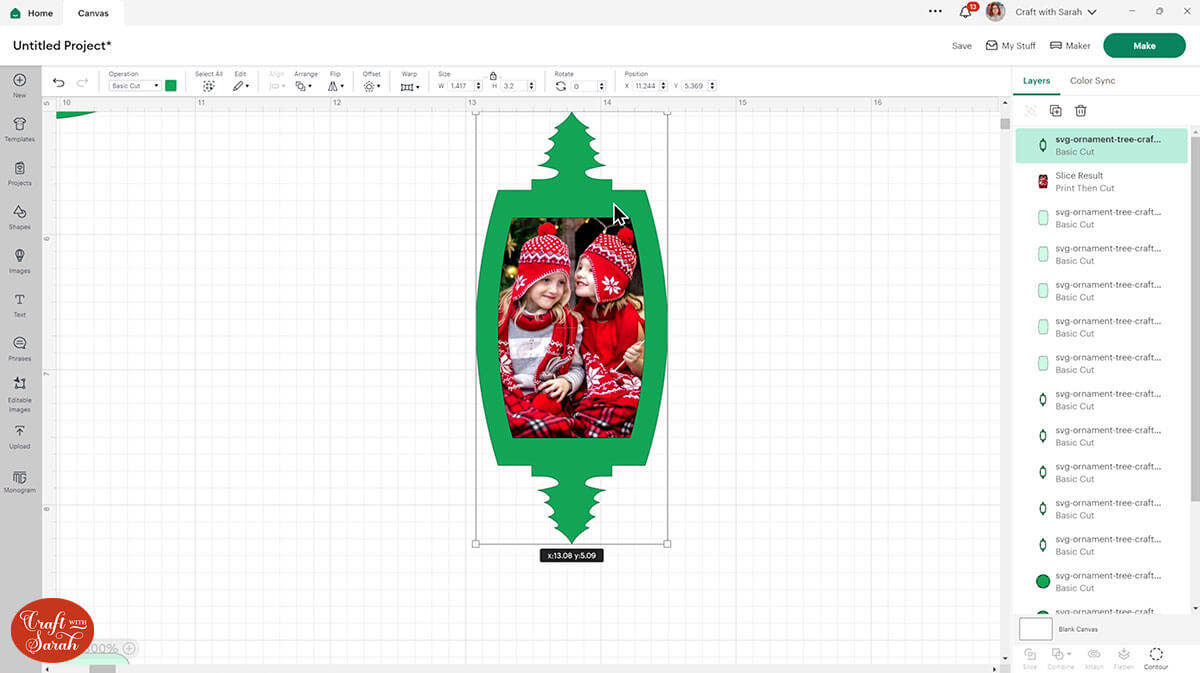Open the Operation dropdown showing Basic Cut
The height and width of the screenshot is (673, 1200).
pos(135,86)
